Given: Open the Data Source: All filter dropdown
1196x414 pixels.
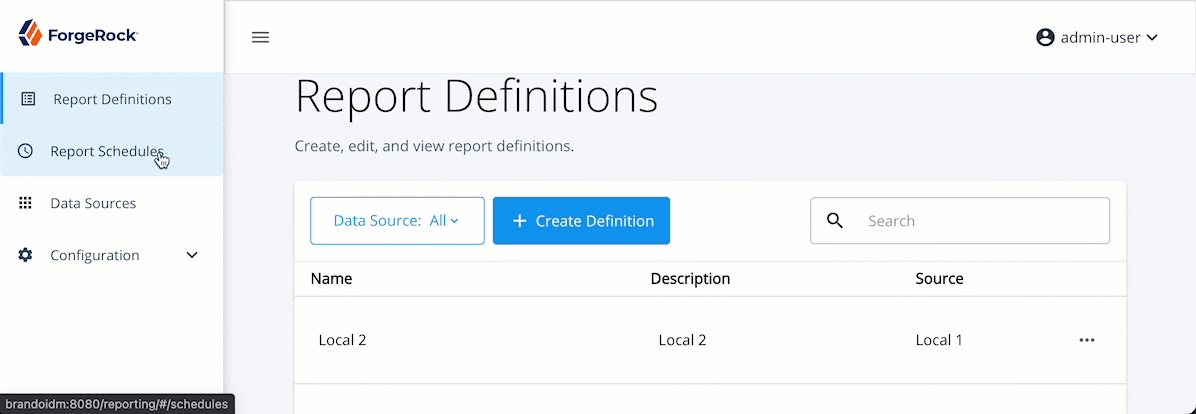Looking at the screenshot, I should 397,221.
